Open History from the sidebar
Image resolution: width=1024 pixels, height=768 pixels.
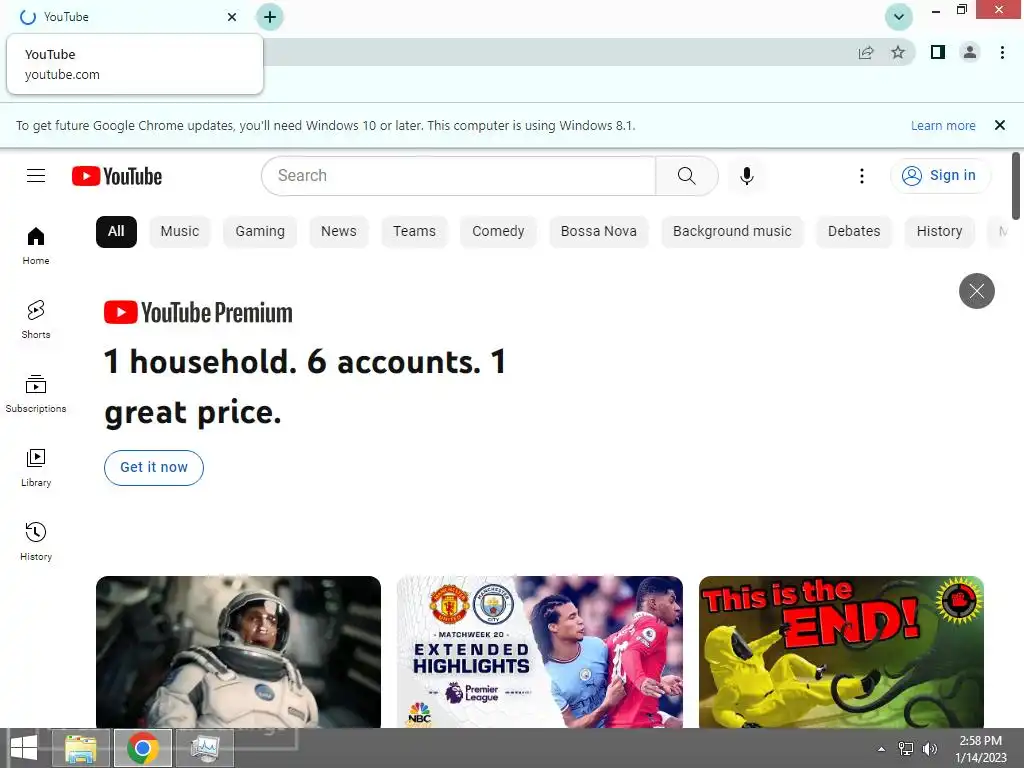36,541
